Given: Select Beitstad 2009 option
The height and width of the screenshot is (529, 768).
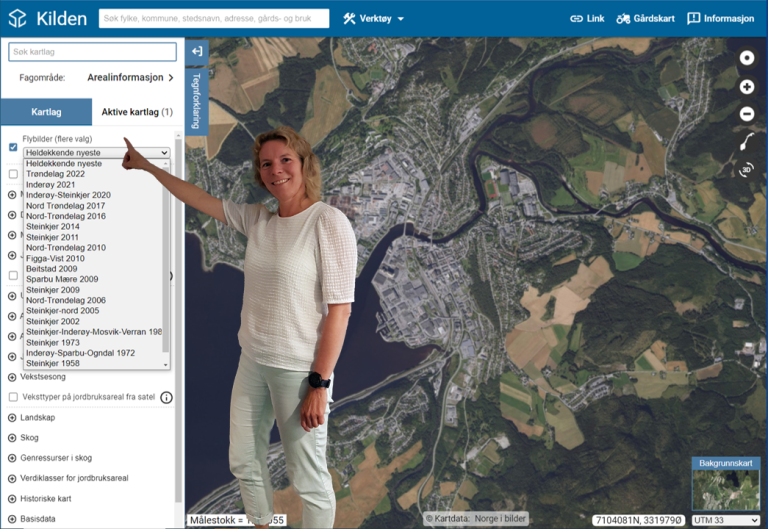Looking at the screenshot, I should [x=51, y=268].
